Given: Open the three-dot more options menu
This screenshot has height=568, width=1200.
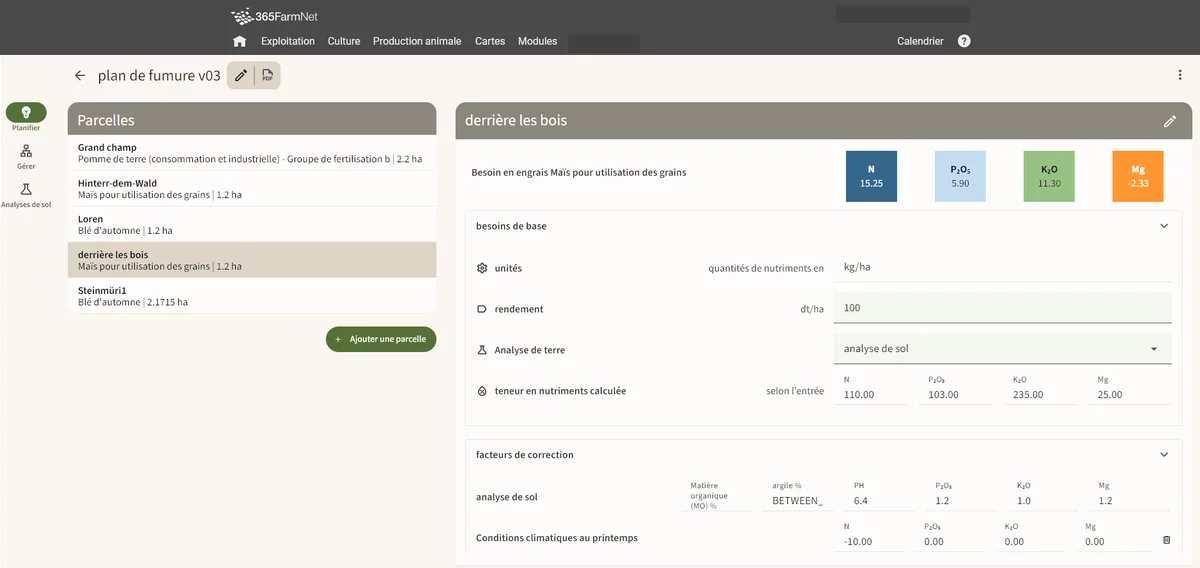Looking at the screenshot, I should point(1181,76).
